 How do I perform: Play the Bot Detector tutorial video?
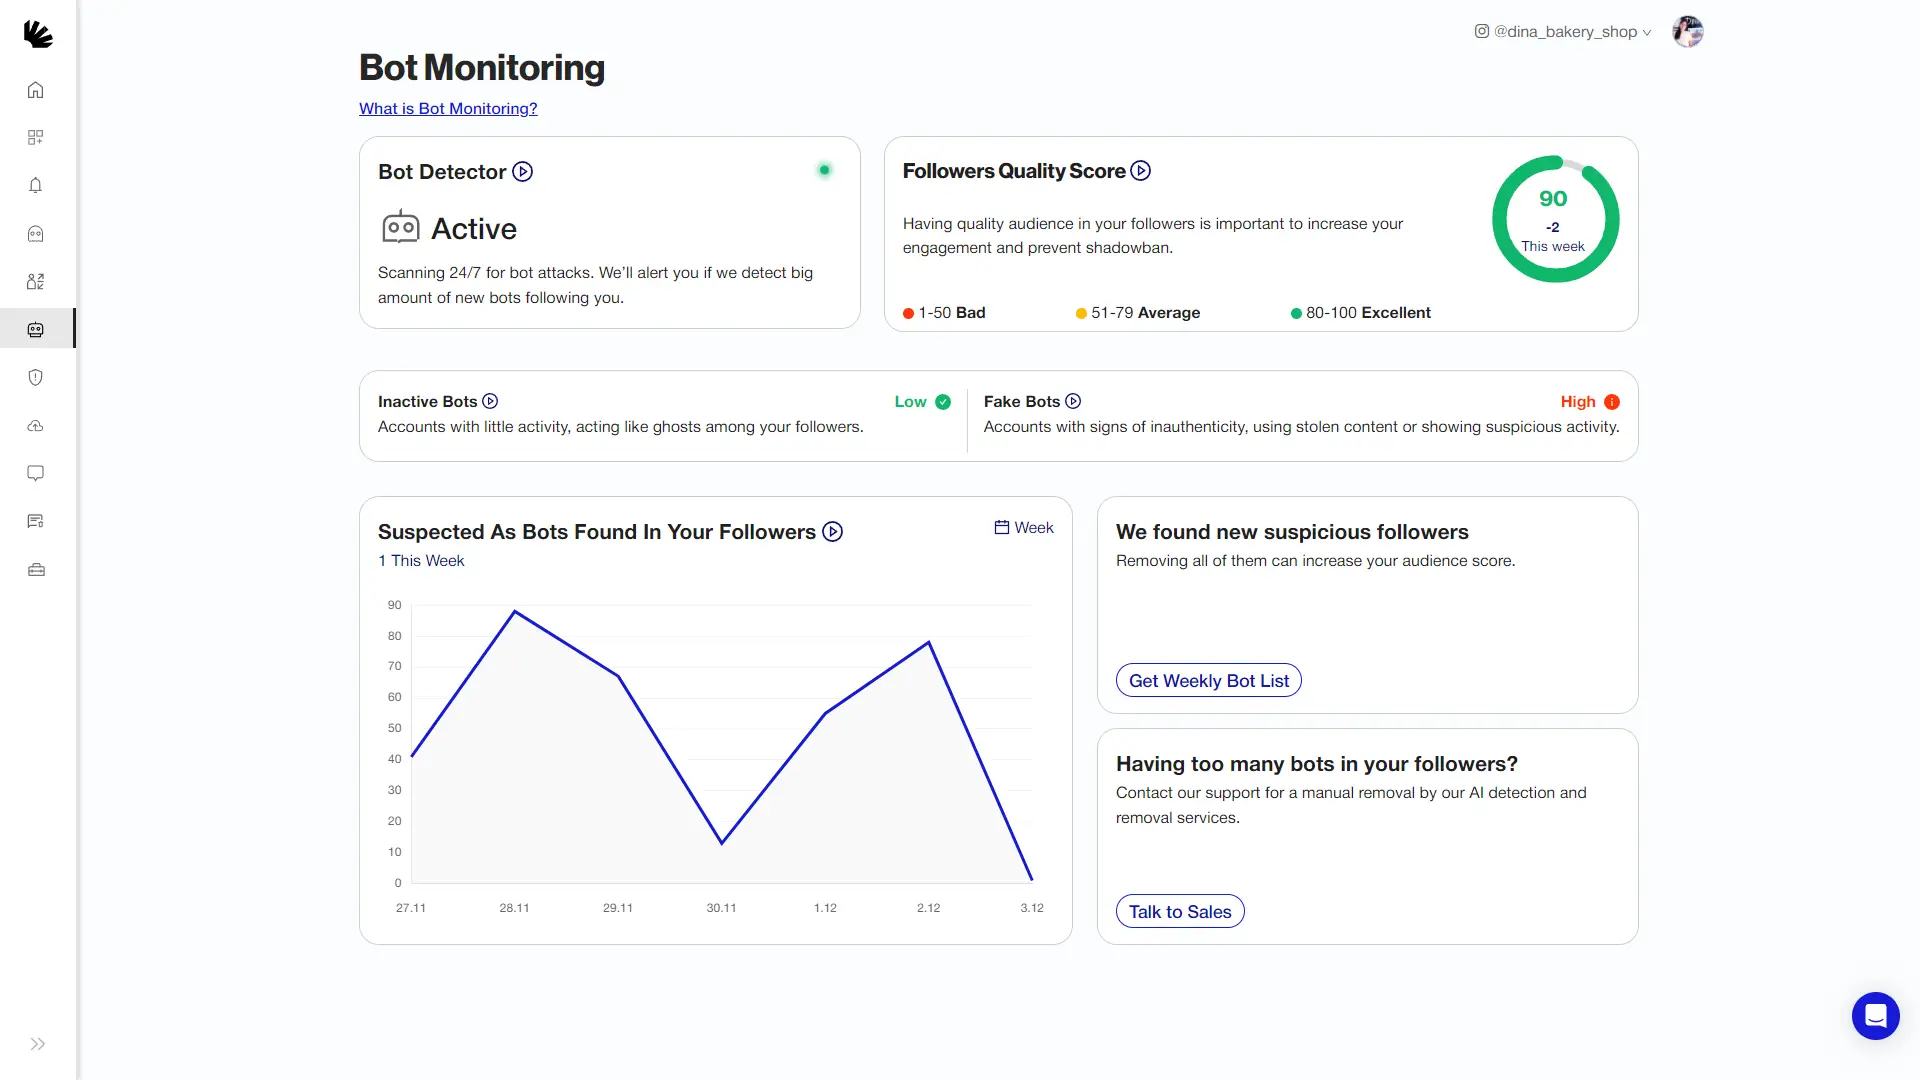point(522,171)
